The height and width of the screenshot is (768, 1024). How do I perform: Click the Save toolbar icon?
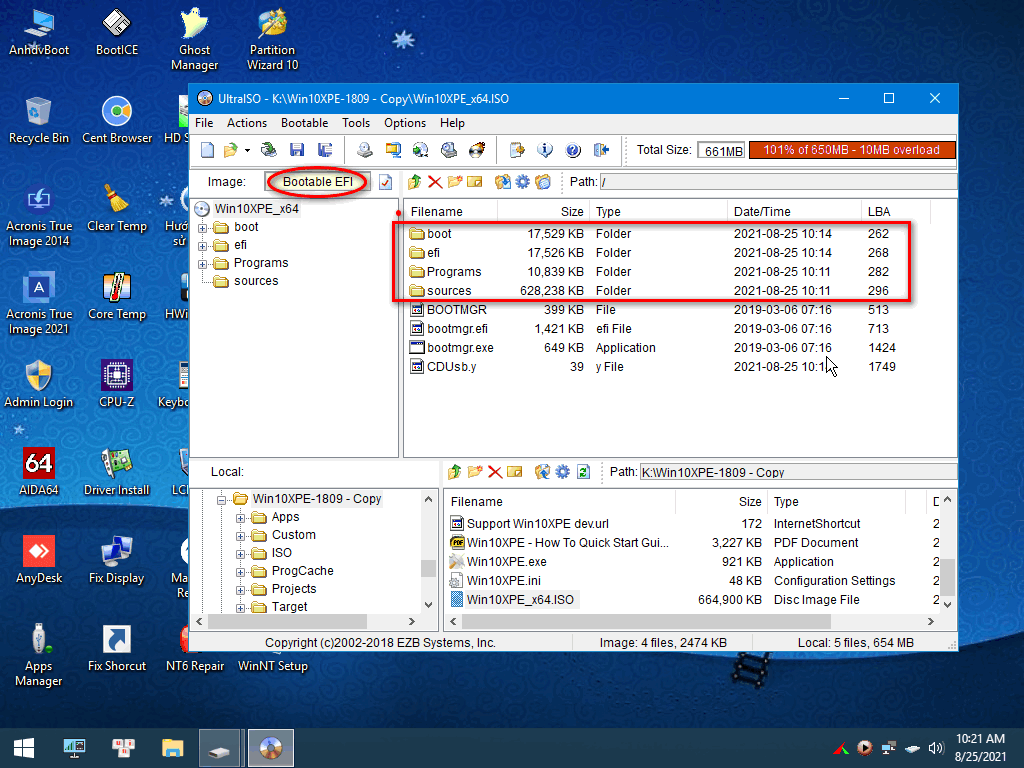(x=296, y=150)
